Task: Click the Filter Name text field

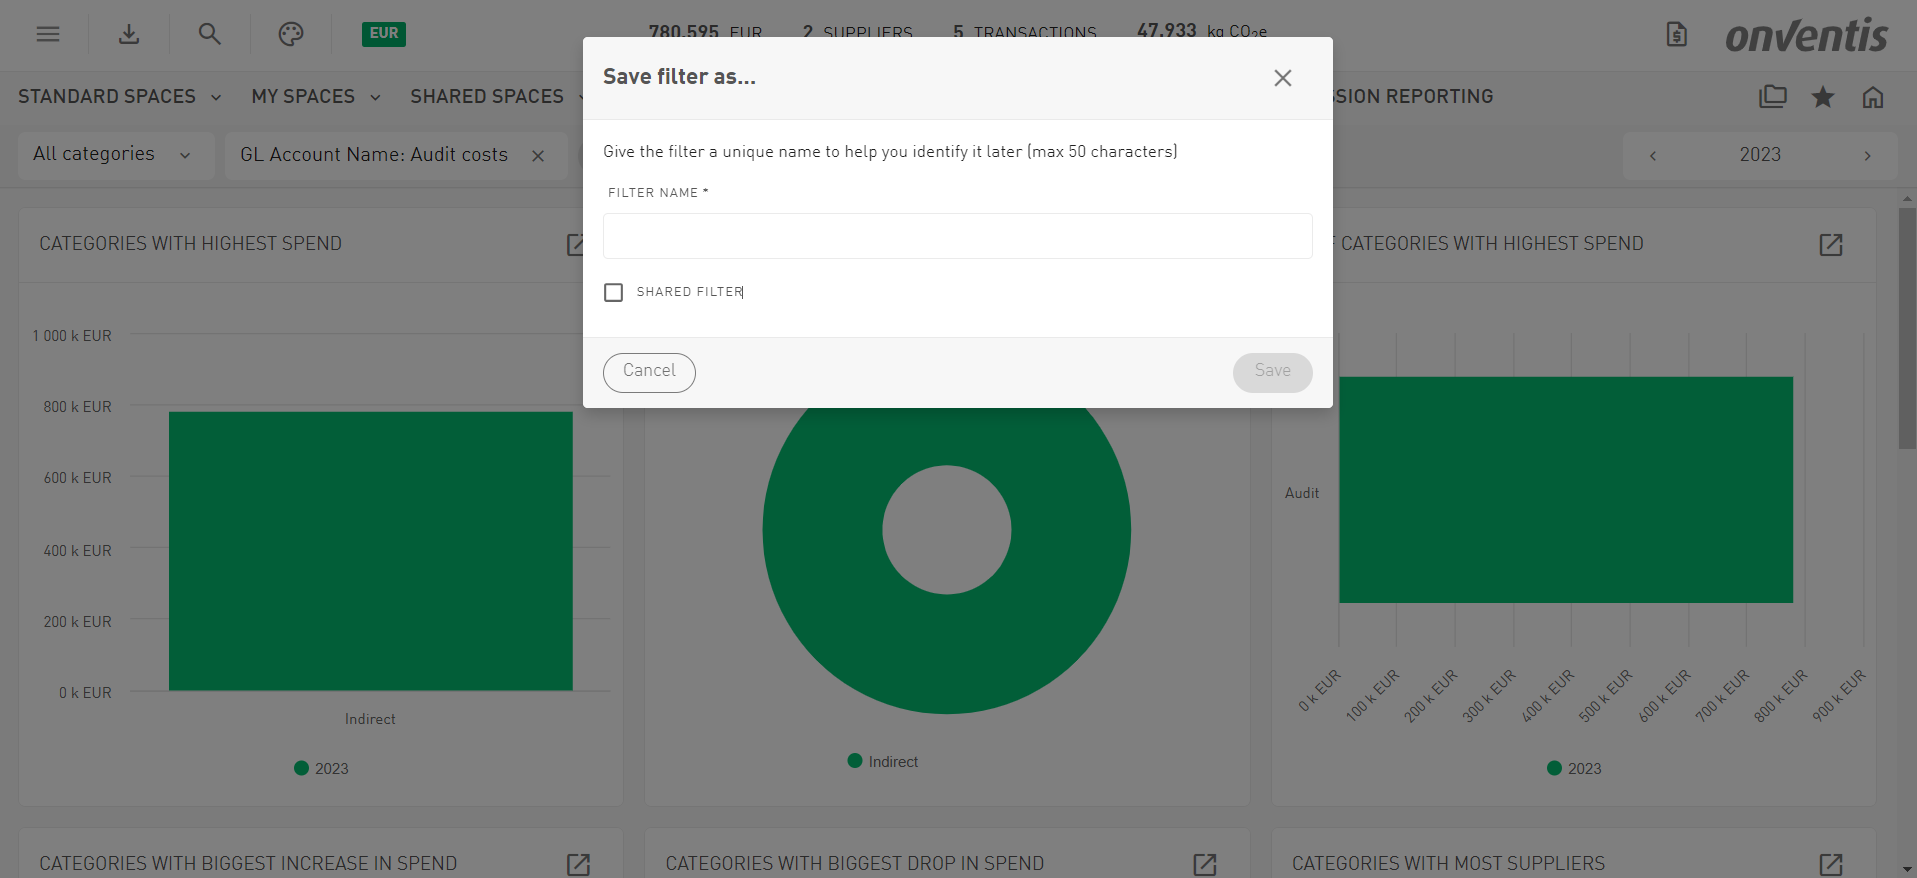Action: tap(957, 236)
